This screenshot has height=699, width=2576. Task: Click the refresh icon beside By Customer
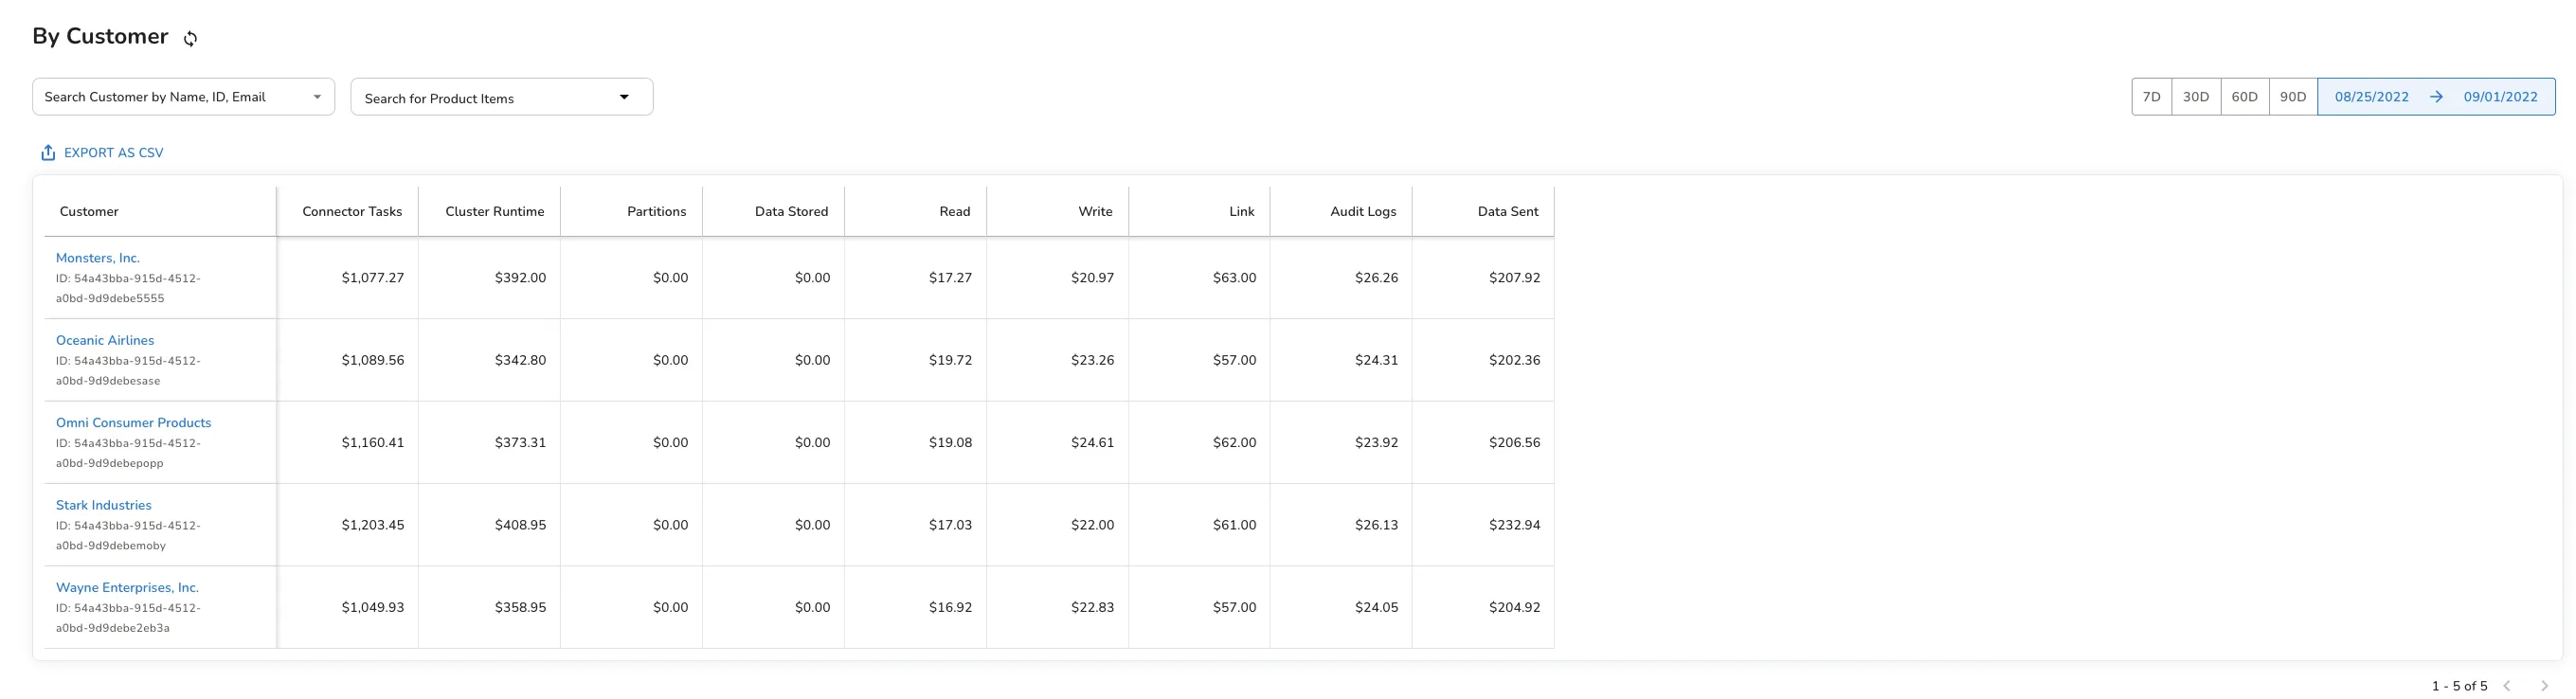[190, 38]
